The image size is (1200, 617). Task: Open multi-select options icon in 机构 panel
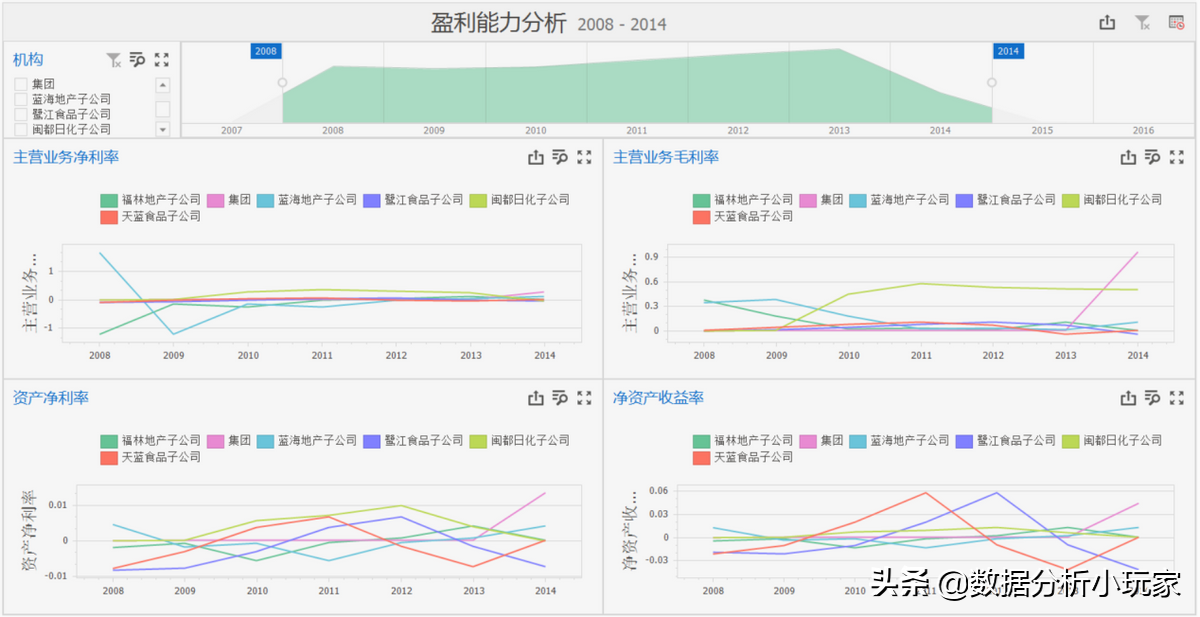click(x=138, y=60)
